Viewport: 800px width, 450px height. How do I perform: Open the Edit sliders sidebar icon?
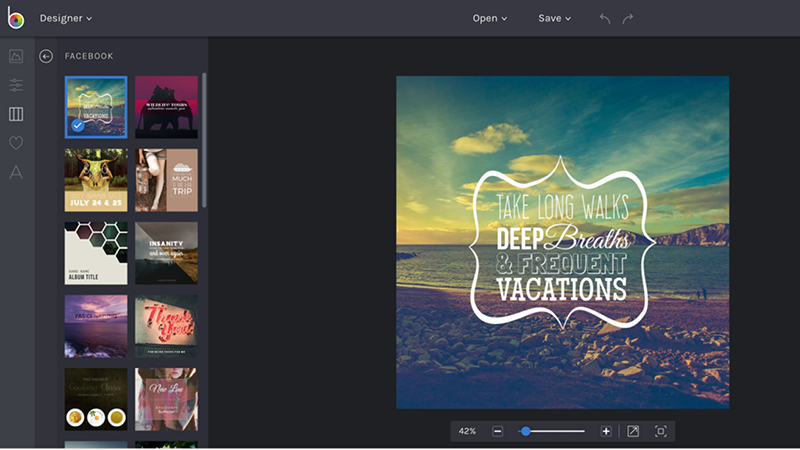click(16, 85)
